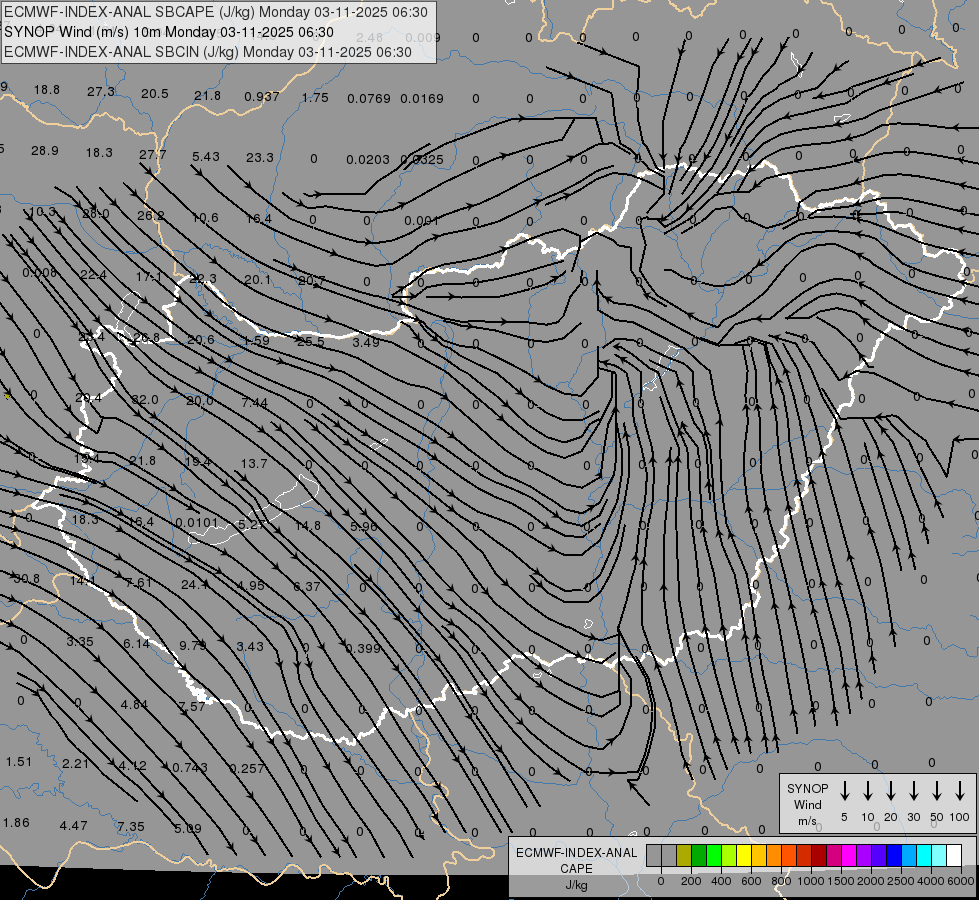
Task: Pick the deep blue CAPE legend swatch
Action: click(893, 855)
